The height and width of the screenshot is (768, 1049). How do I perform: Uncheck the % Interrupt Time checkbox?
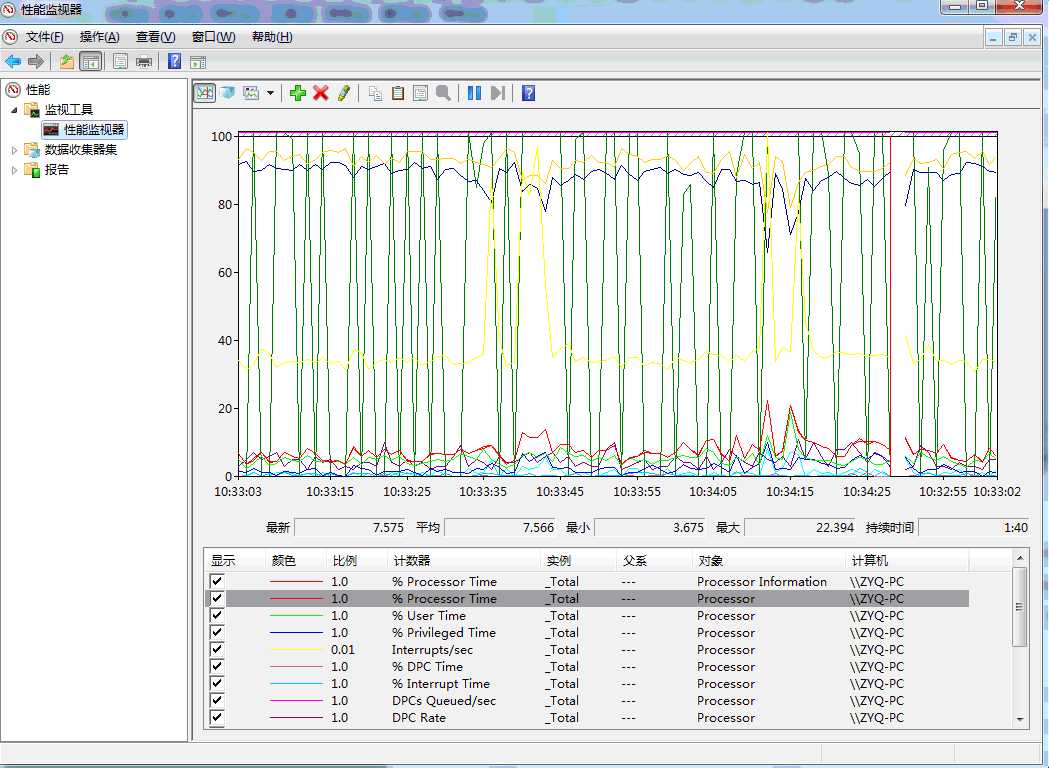(217, 683)
